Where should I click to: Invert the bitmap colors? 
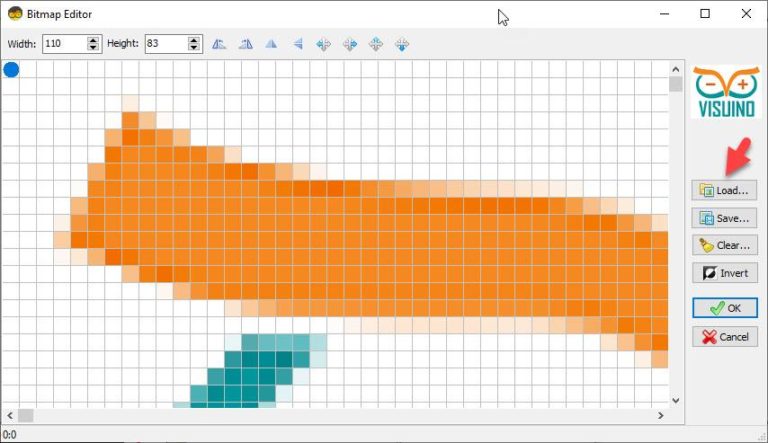725,273
